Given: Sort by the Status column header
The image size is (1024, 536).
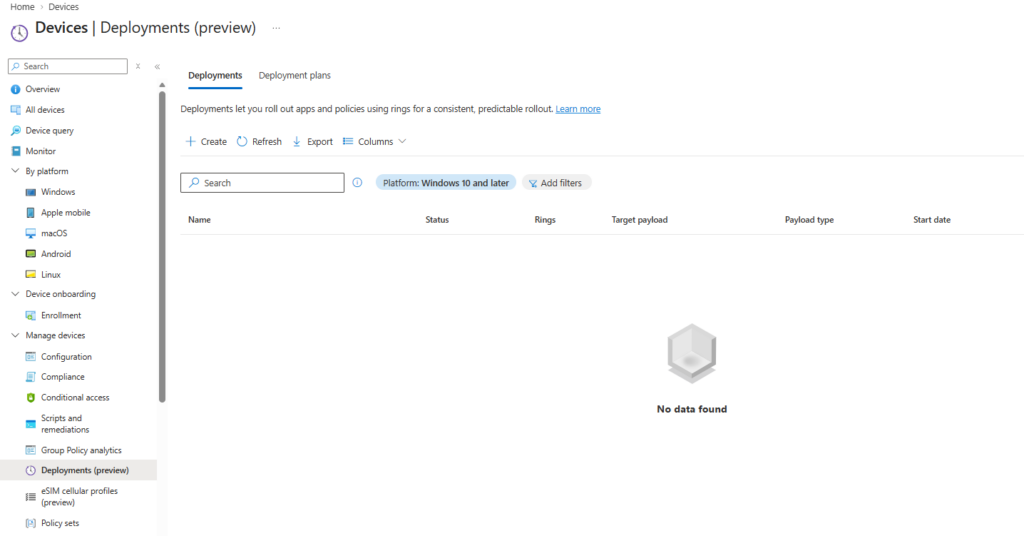Looking at the screenshot, I should click(437, 220).
